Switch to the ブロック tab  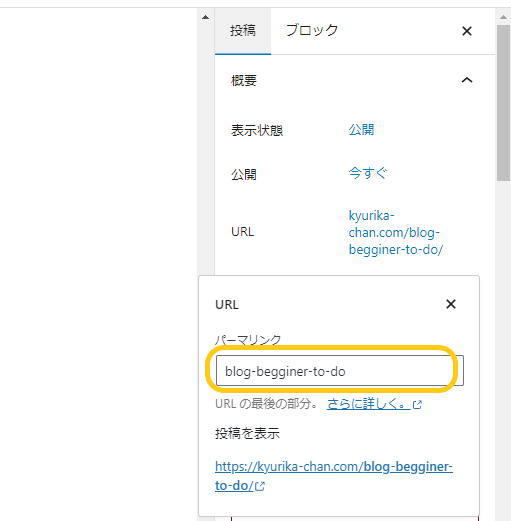tap(312, 31)
